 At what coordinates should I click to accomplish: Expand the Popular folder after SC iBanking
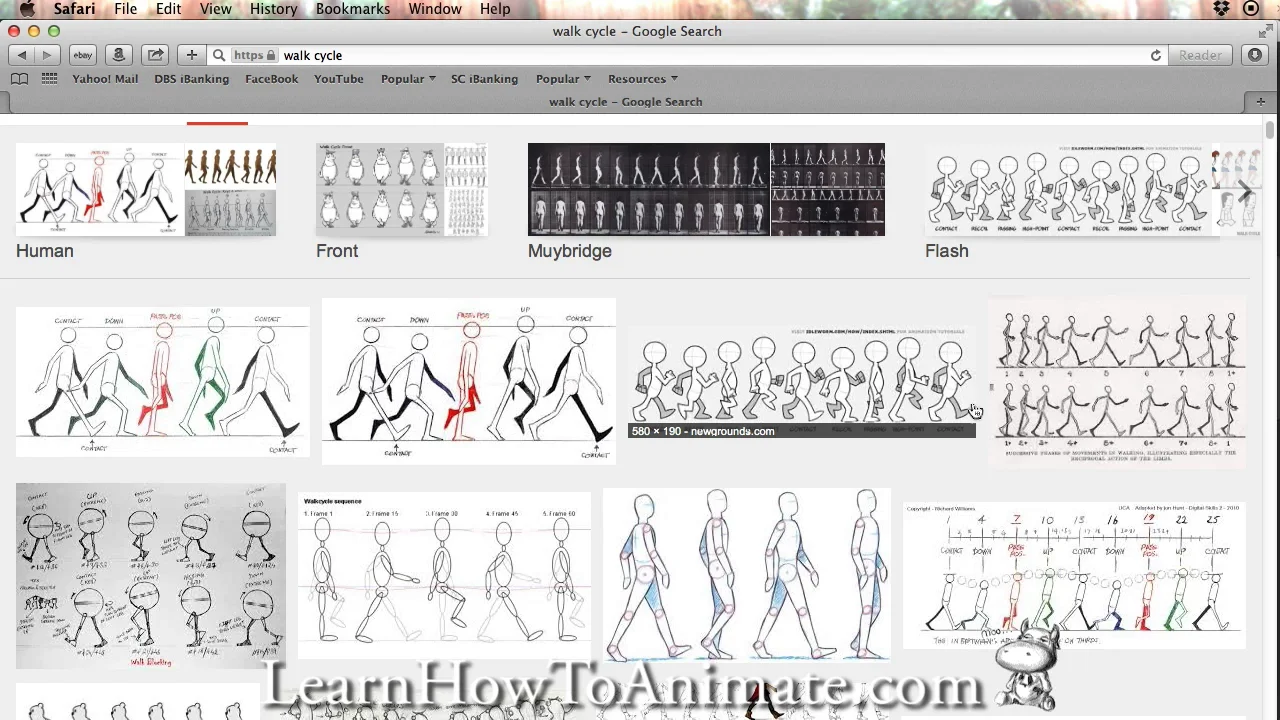pos(563,79)
